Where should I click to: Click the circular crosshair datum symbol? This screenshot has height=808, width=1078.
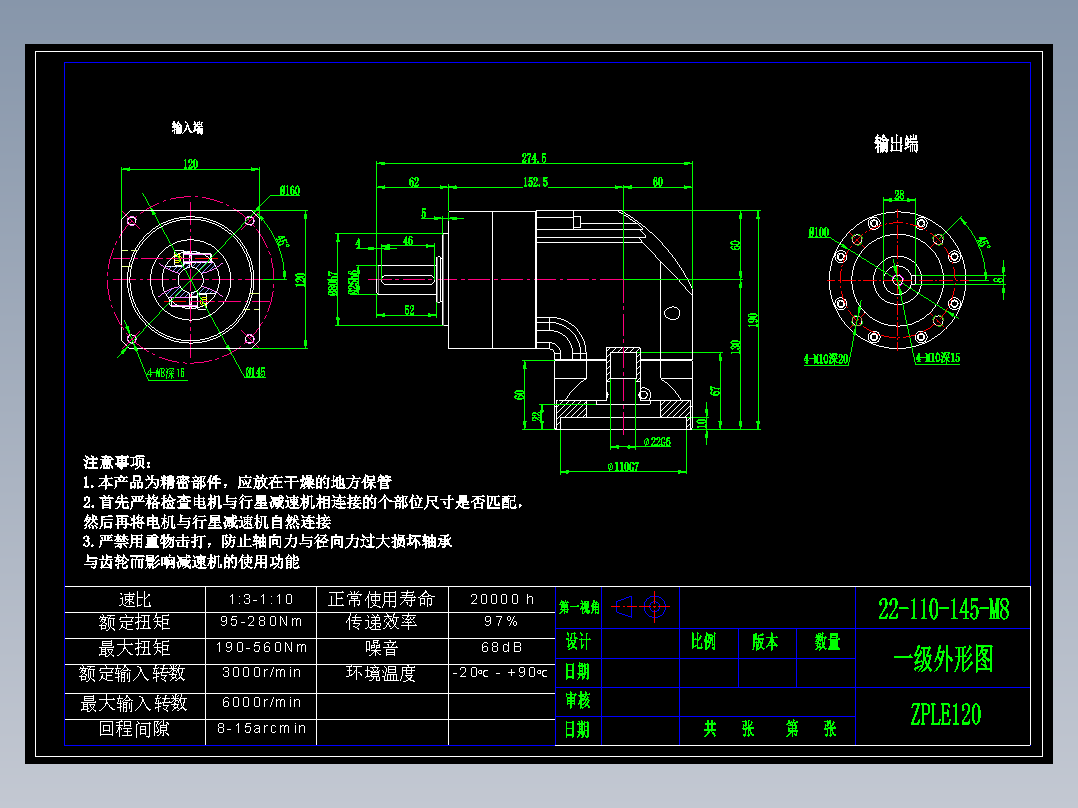point(655,606)
